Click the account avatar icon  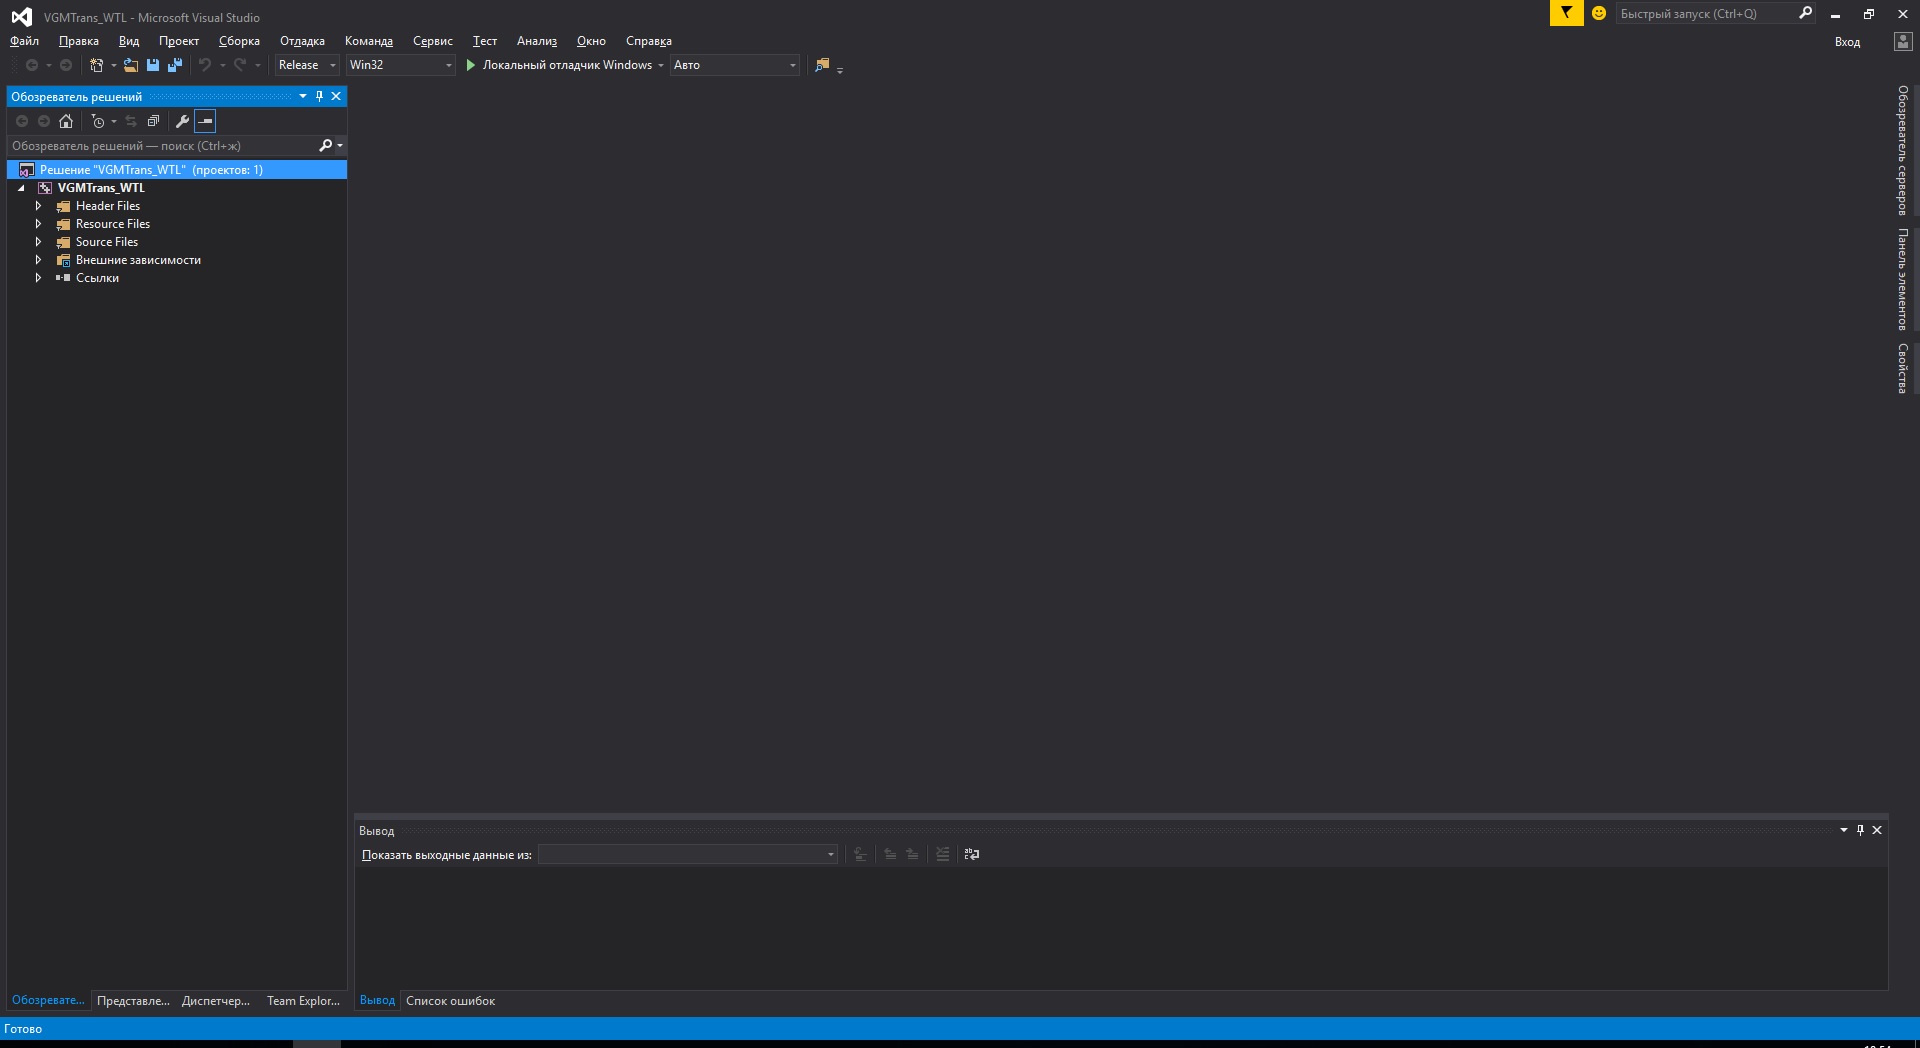(1903, 41)
